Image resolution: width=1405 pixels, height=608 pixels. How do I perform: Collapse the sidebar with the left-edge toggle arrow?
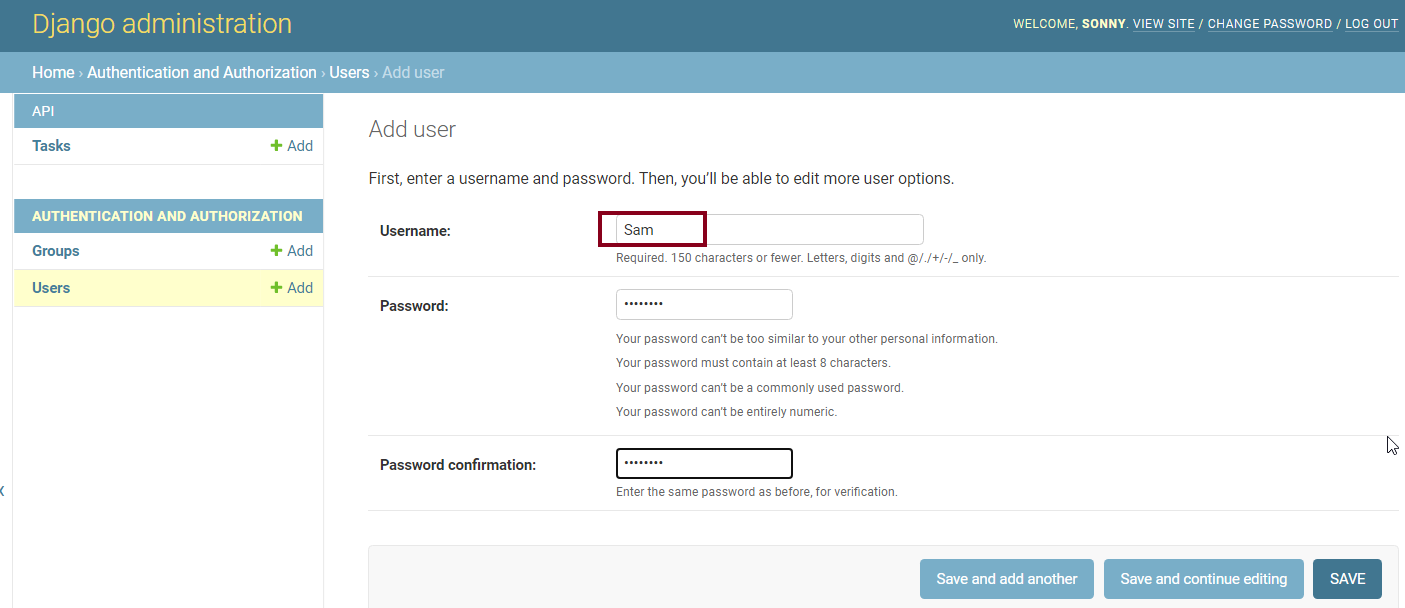(x=2, y=490)
